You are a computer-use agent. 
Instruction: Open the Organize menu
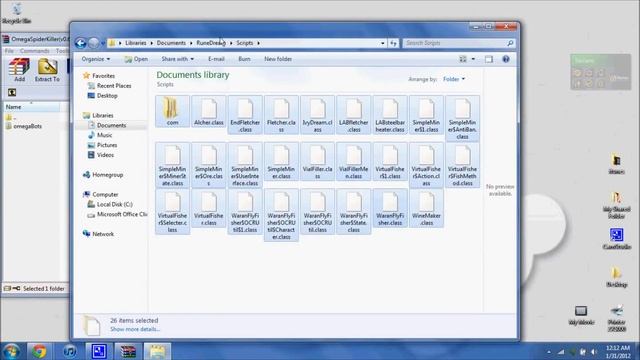pos(96,59)
